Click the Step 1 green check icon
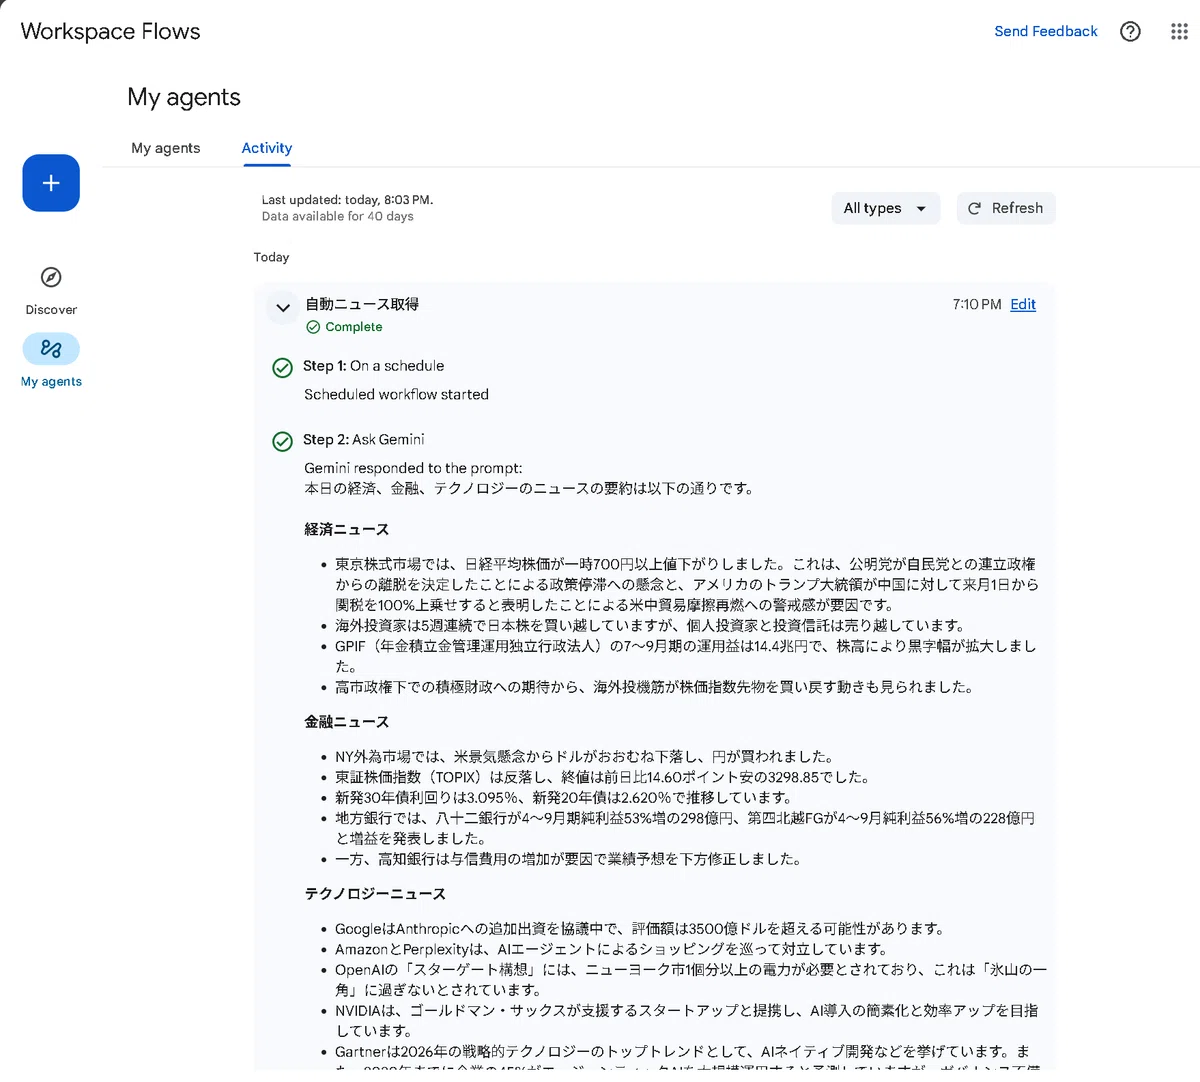The height and width of the screenshot is (1082, 1200). pyautogui.click(x=283, y=367)
